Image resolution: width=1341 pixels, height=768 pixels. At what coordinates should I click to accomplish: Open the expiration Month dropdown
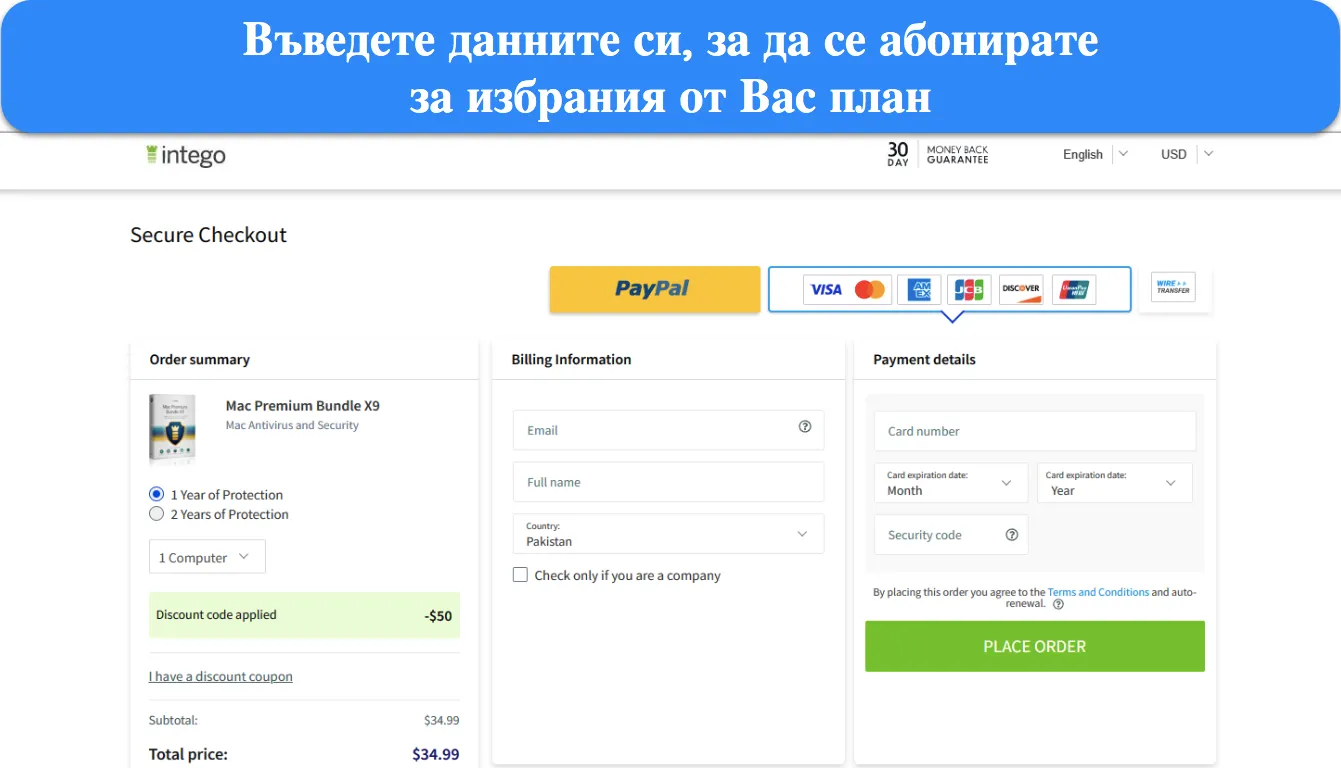(x=951, y=483)
